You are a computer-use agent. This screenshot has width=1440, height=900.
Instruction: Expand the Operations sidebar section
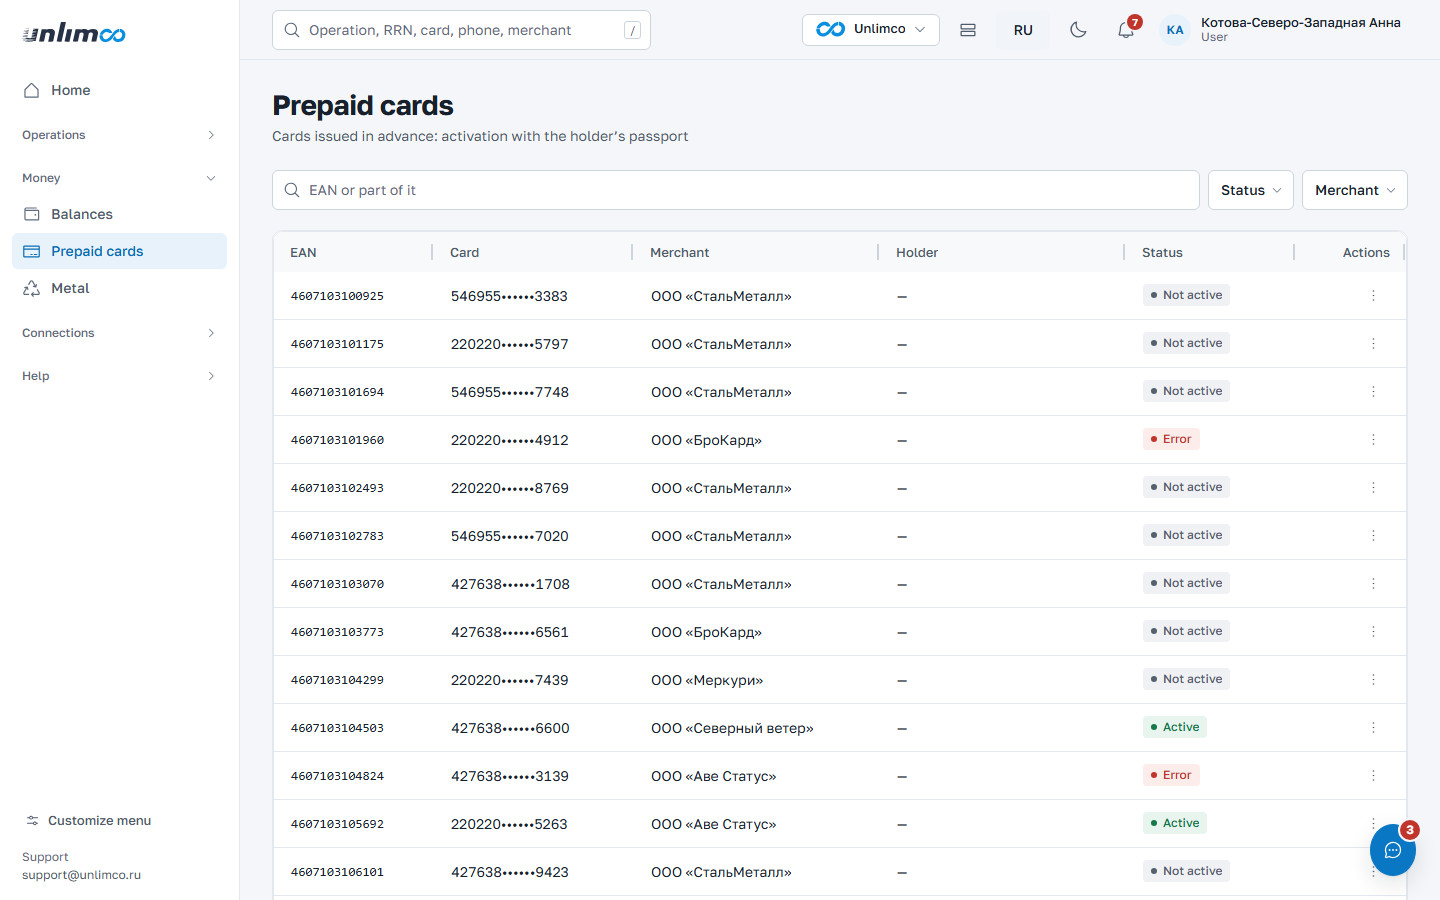coord(119,135)
